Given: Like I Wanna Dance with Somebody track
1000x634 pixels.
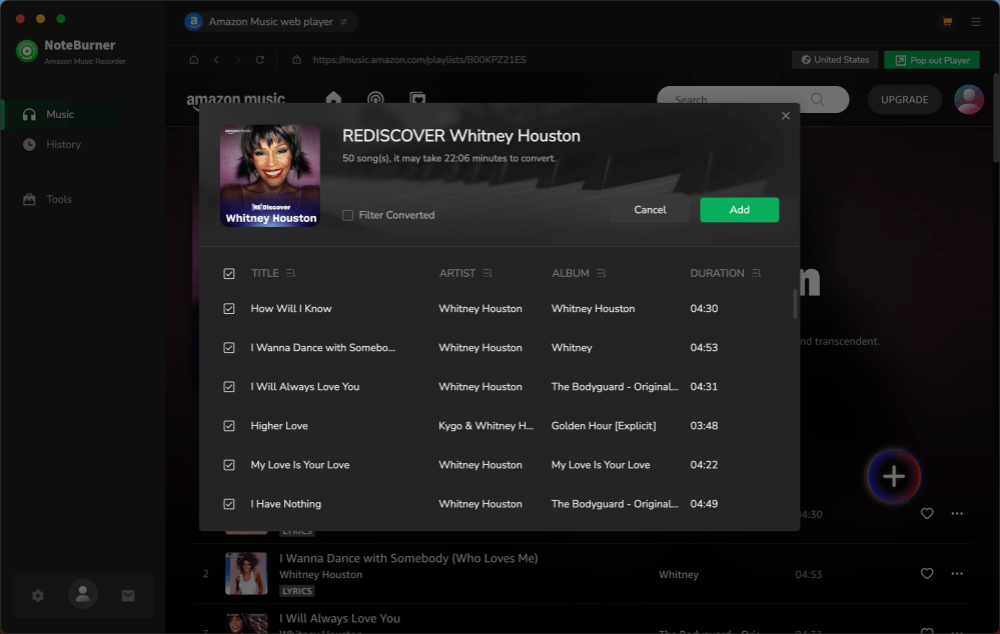Looking at the screenshot, I should 927,573.
